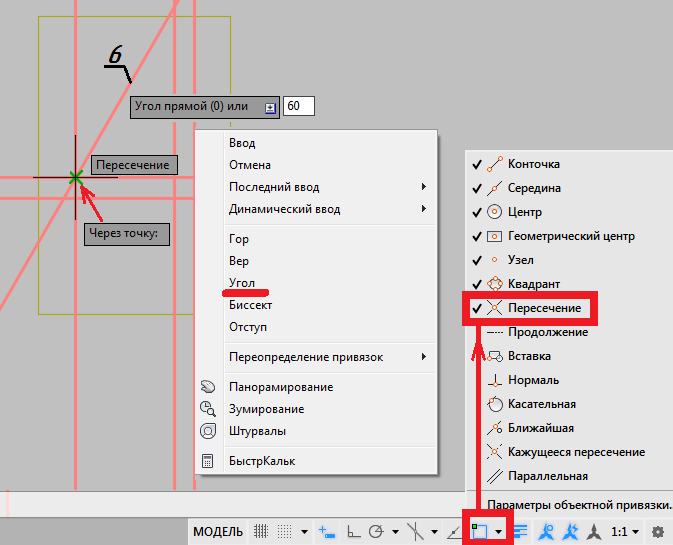Toggle polar tracking icon in status bar
Screen dimensions: 673x545
click(377, 531)
